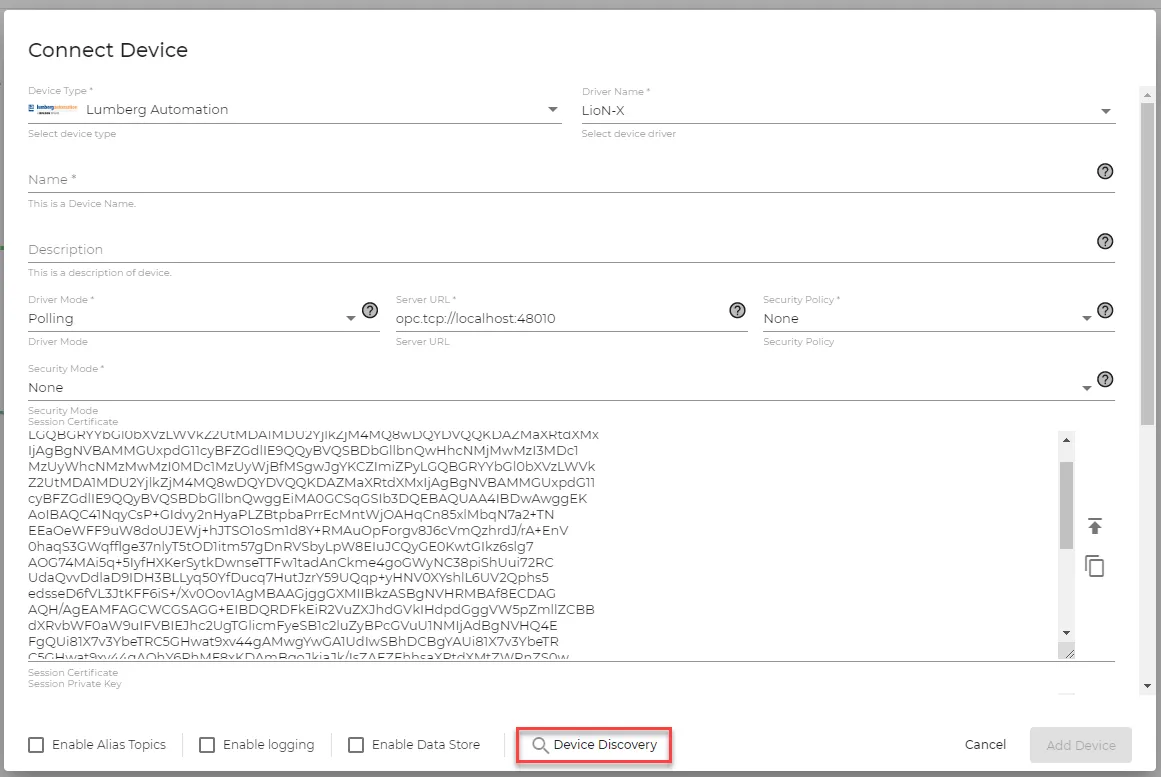Upload a session certificate file
Viewport: 1161px width, 777px height.
click(x=1094, y=526)
